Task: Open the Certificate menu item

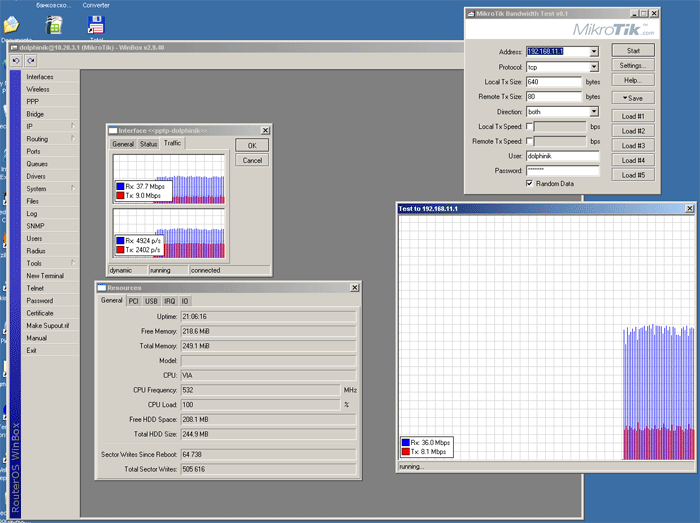Action: pos(50,313)
